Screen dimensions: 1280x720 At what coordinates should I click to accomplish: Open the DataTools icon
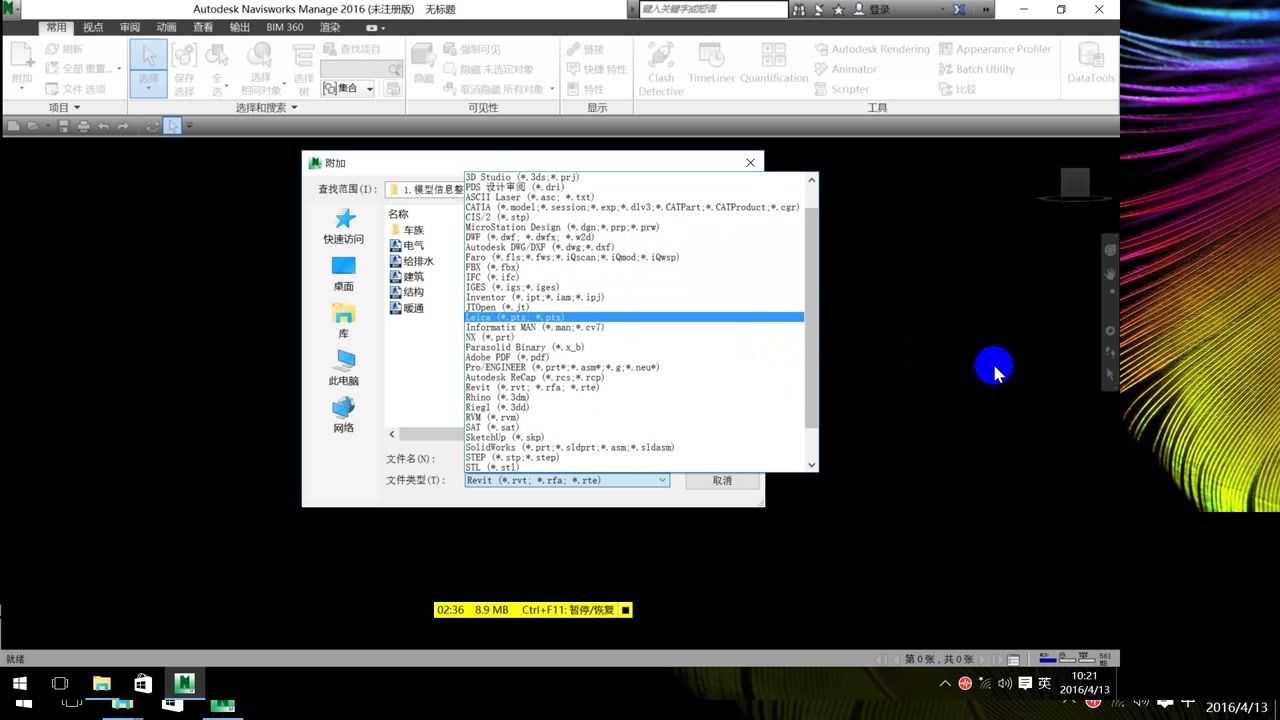click(1090, 63)
